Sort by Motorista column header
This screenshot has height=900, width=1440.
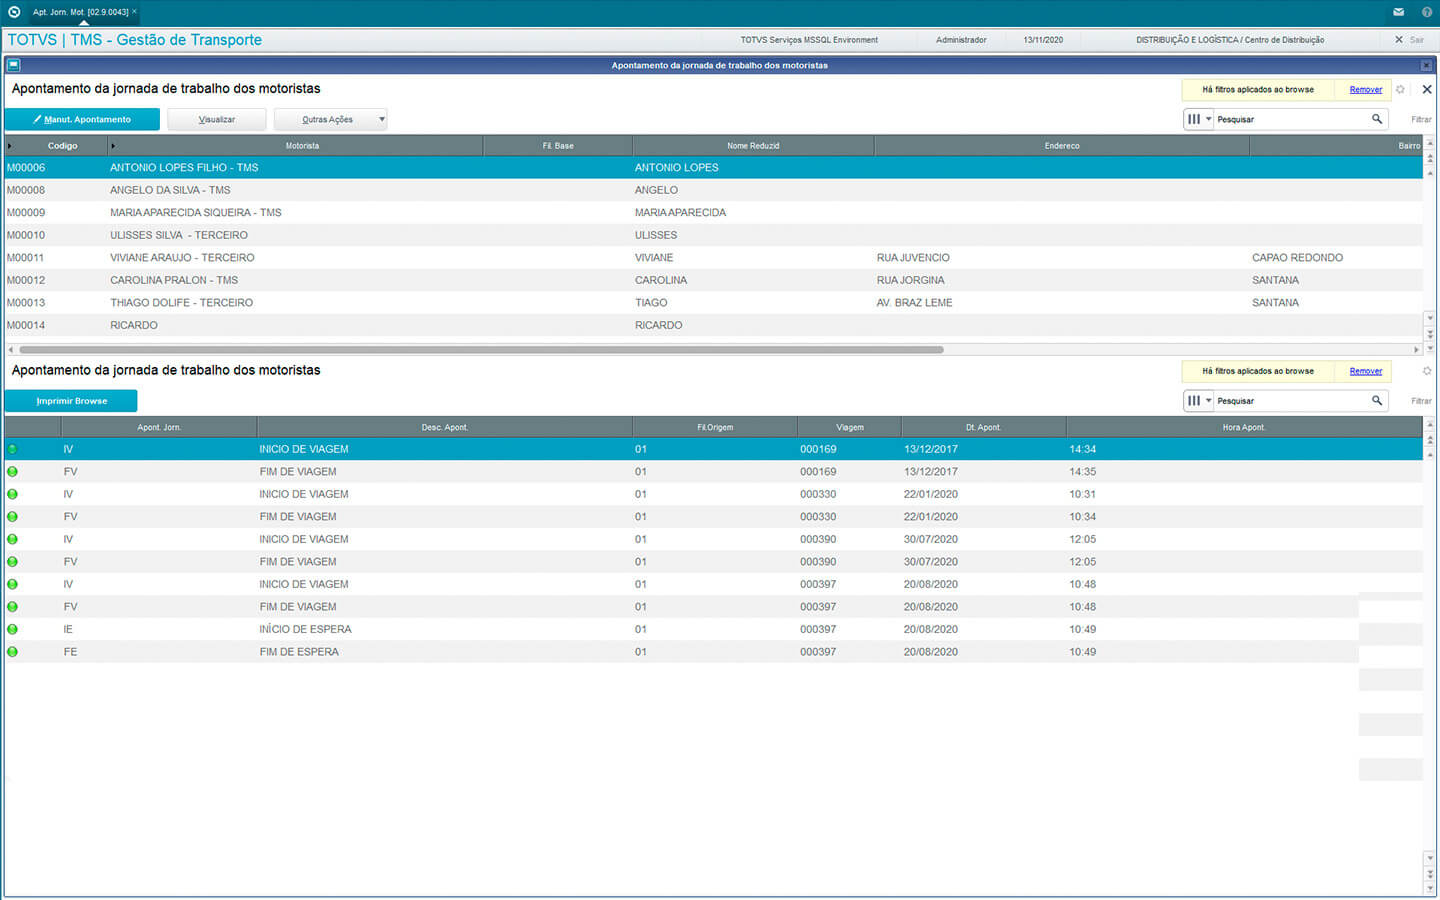(x=302, y=146)
